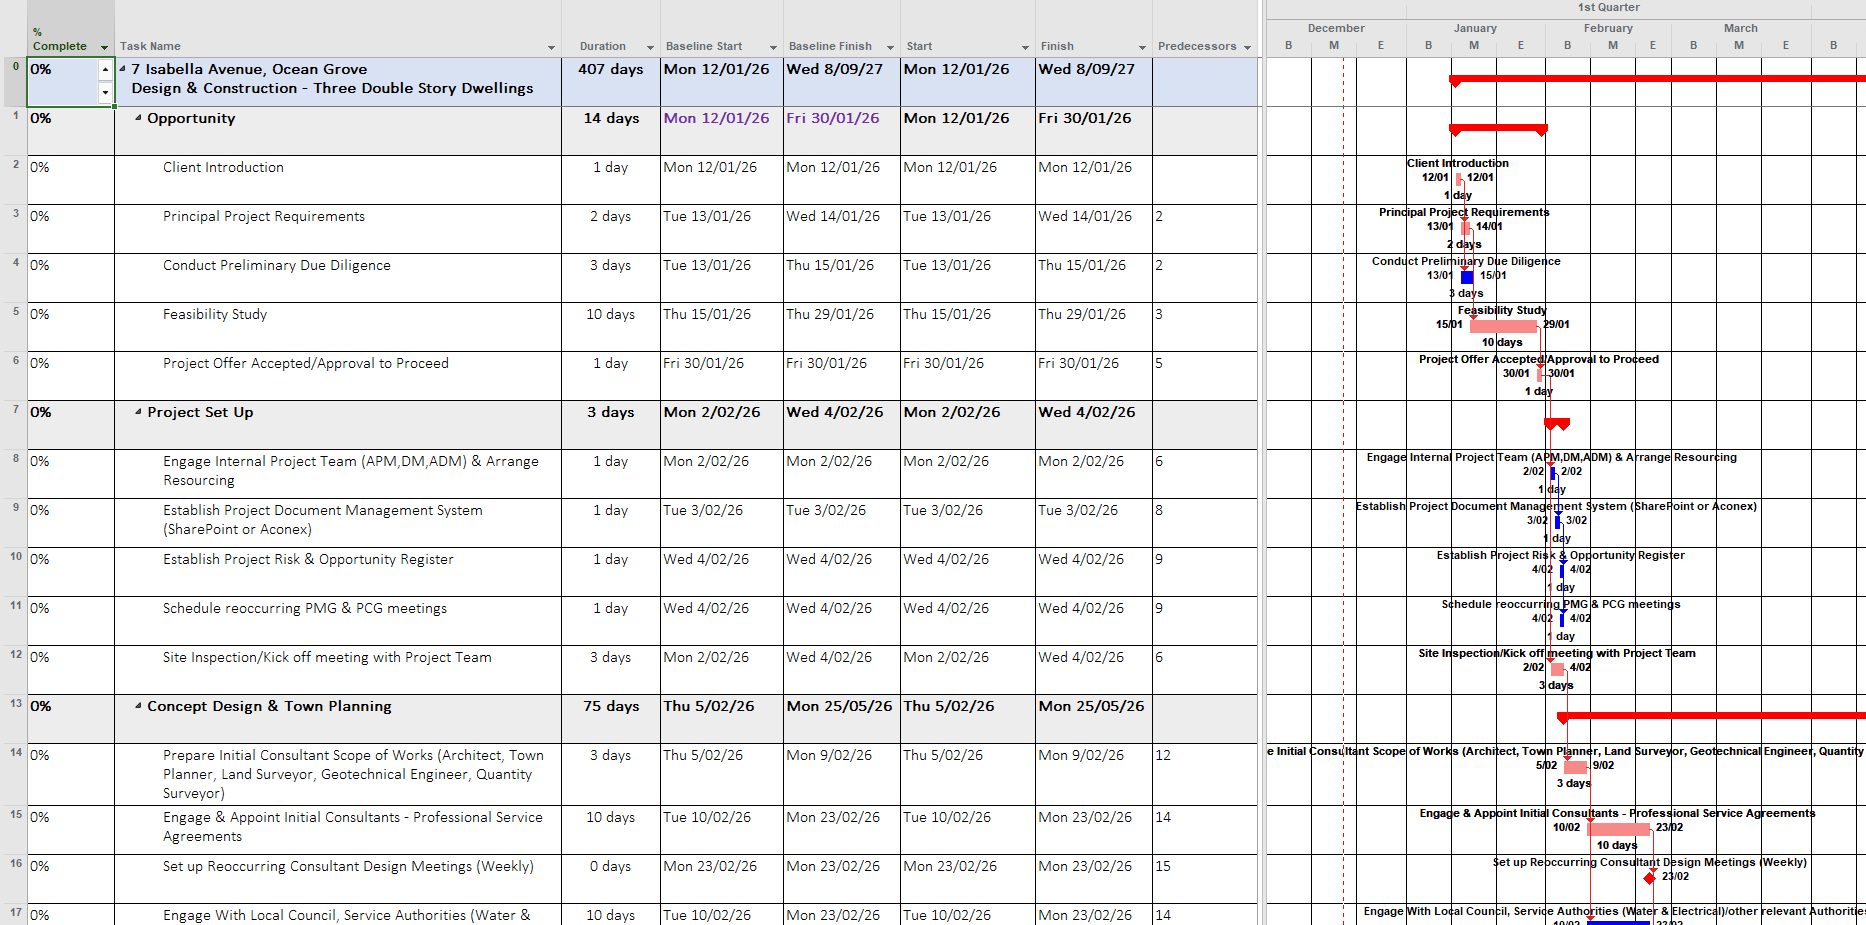
Task: Open the % Complete column filter dropdown
Action: 104,46
